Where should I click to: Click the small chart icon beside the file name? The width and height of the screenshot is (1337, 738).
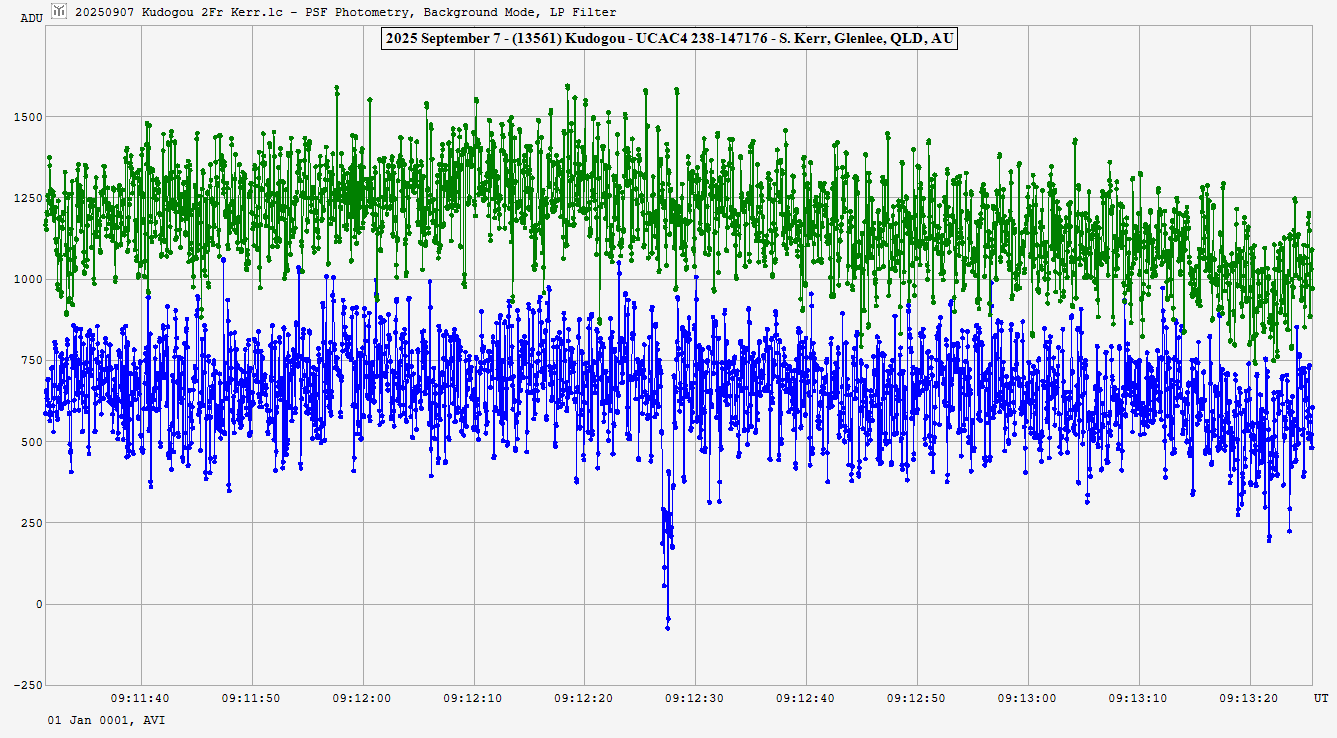pos(59,12)
